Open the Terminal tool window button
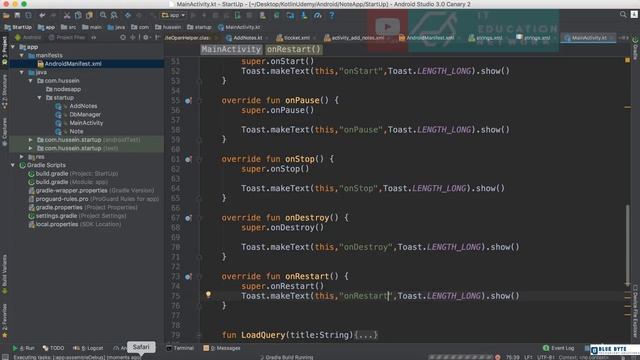This screenshot has height=360, width=640. [180, 348]
